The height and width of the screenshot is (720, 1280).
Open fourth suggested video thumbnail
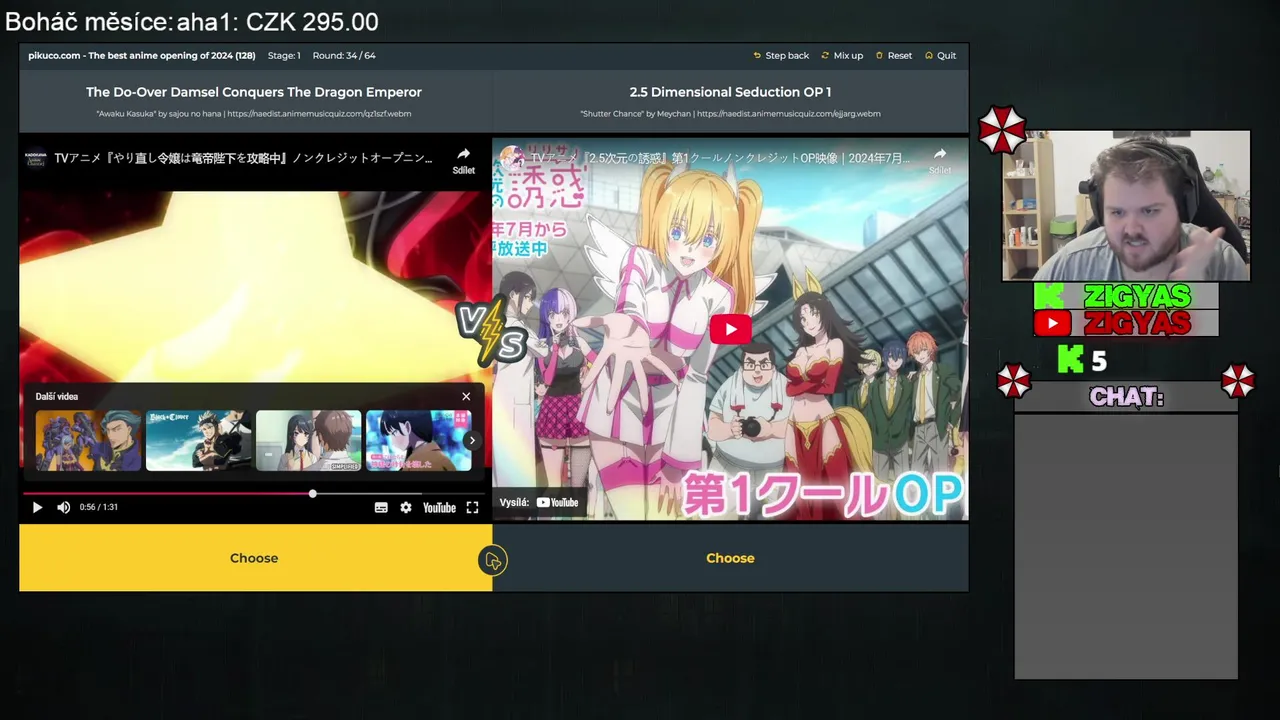pyautogui.click(x=418, y=440)
